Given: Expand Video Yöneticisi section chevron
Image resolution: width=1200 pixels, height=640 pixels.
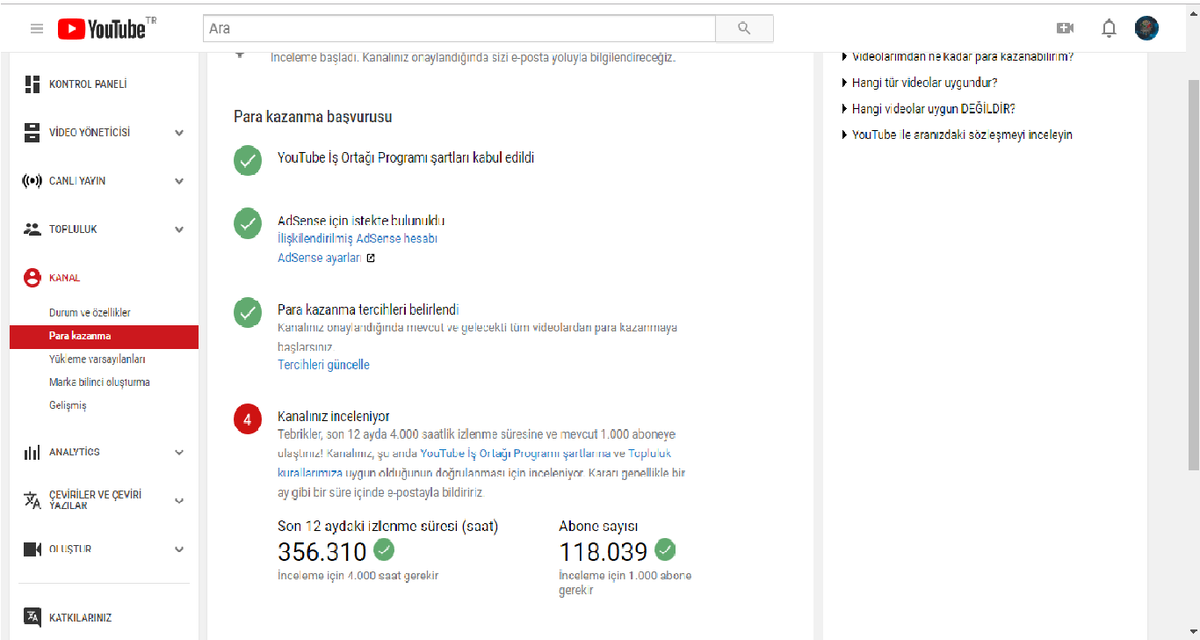Looking at the screenshot, I should coord(179,132).
